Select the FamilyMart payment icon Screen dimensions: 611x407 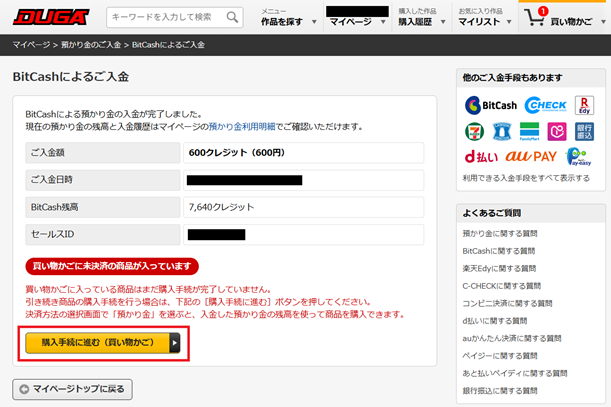529,131
